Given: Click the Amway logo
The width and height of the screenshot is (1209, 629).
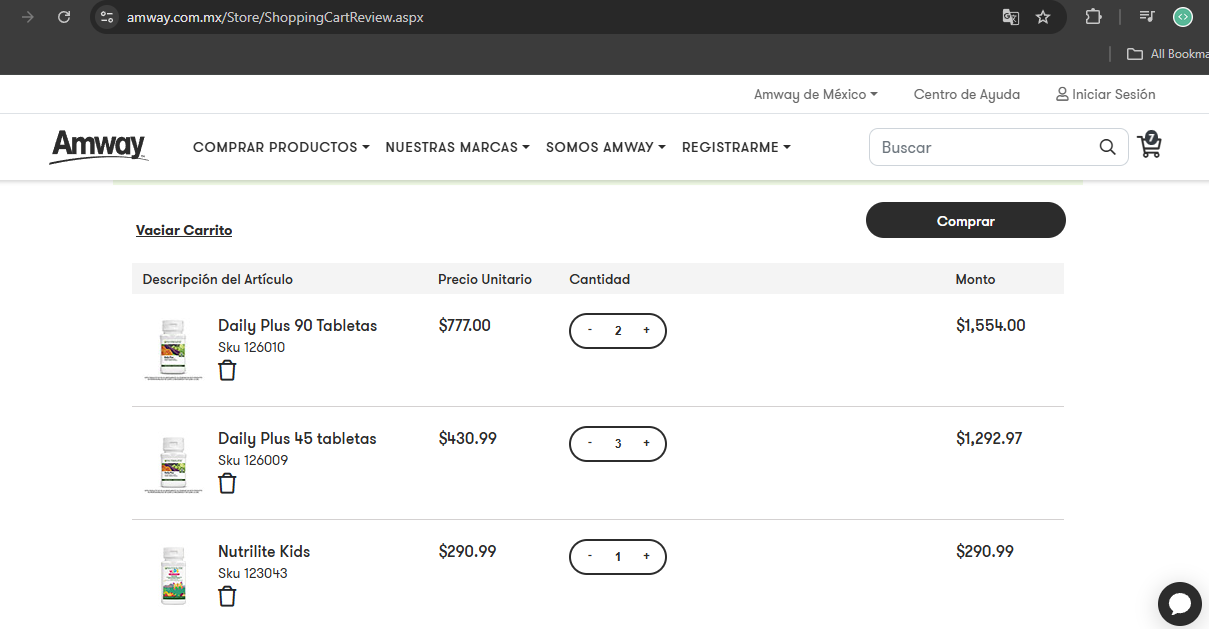Looking at the screenshot, I should pyautogui.click(x=99, y=147).
